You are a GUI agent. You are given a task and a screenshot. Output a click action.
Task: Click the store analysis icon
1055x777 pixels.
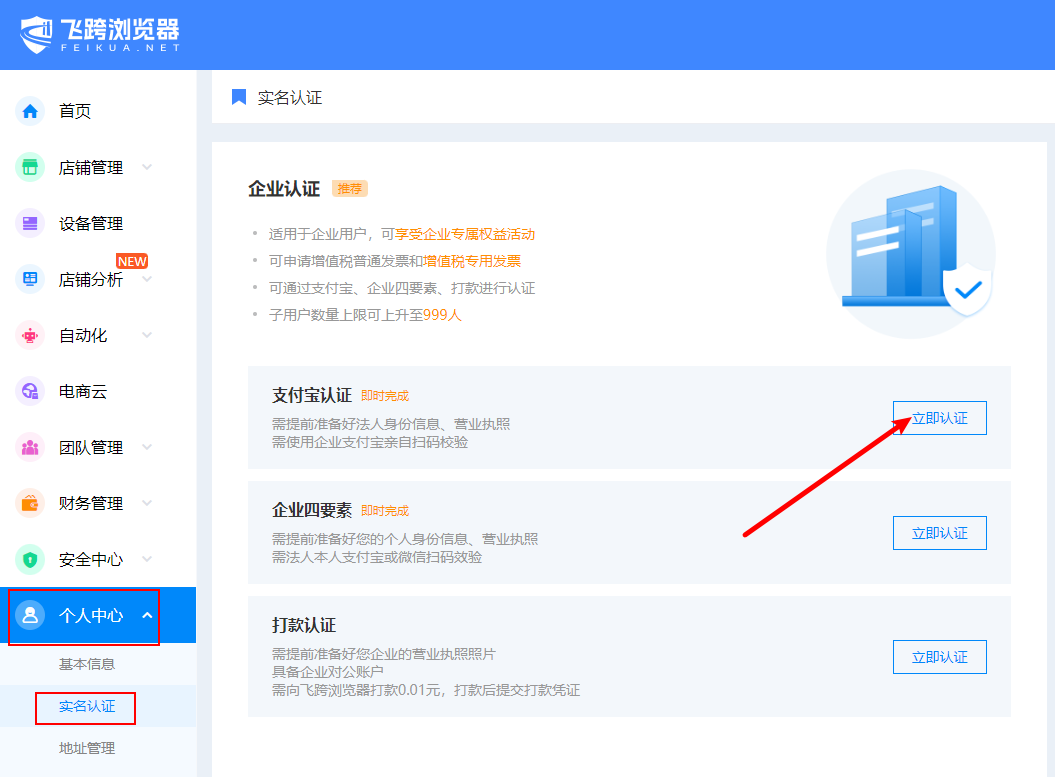[x=30, y=279]
